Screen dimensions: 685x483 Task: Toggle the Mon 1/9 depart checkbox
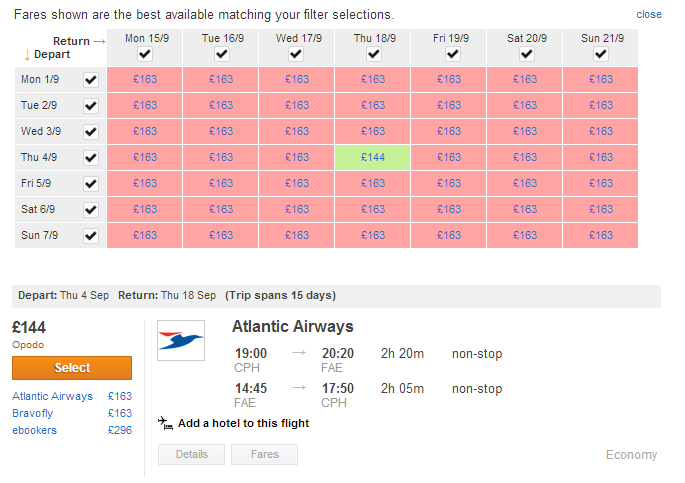coord(91,80)
